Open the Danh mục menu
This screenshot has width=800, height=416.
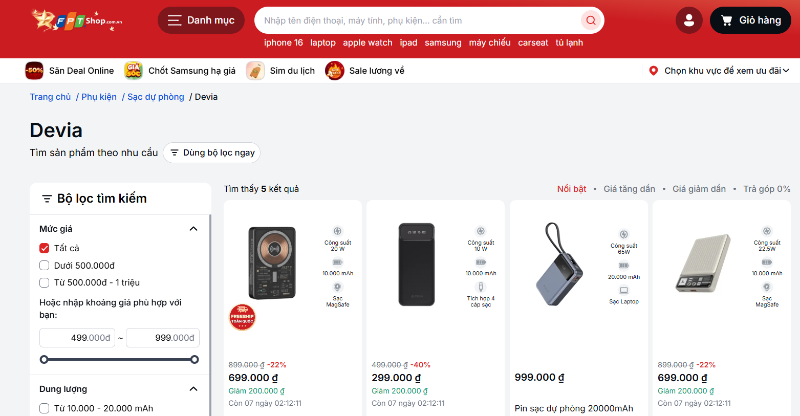tap(201, 20)
